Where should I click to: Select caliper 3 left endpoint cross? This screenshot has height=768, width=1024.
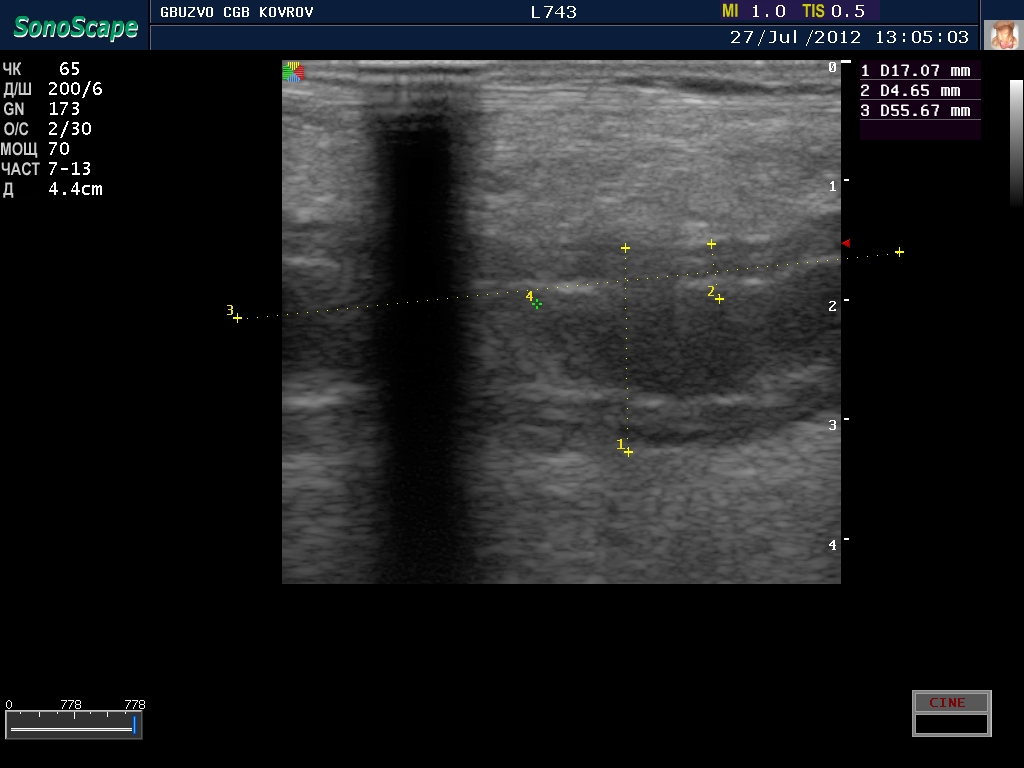pos(237,318)
